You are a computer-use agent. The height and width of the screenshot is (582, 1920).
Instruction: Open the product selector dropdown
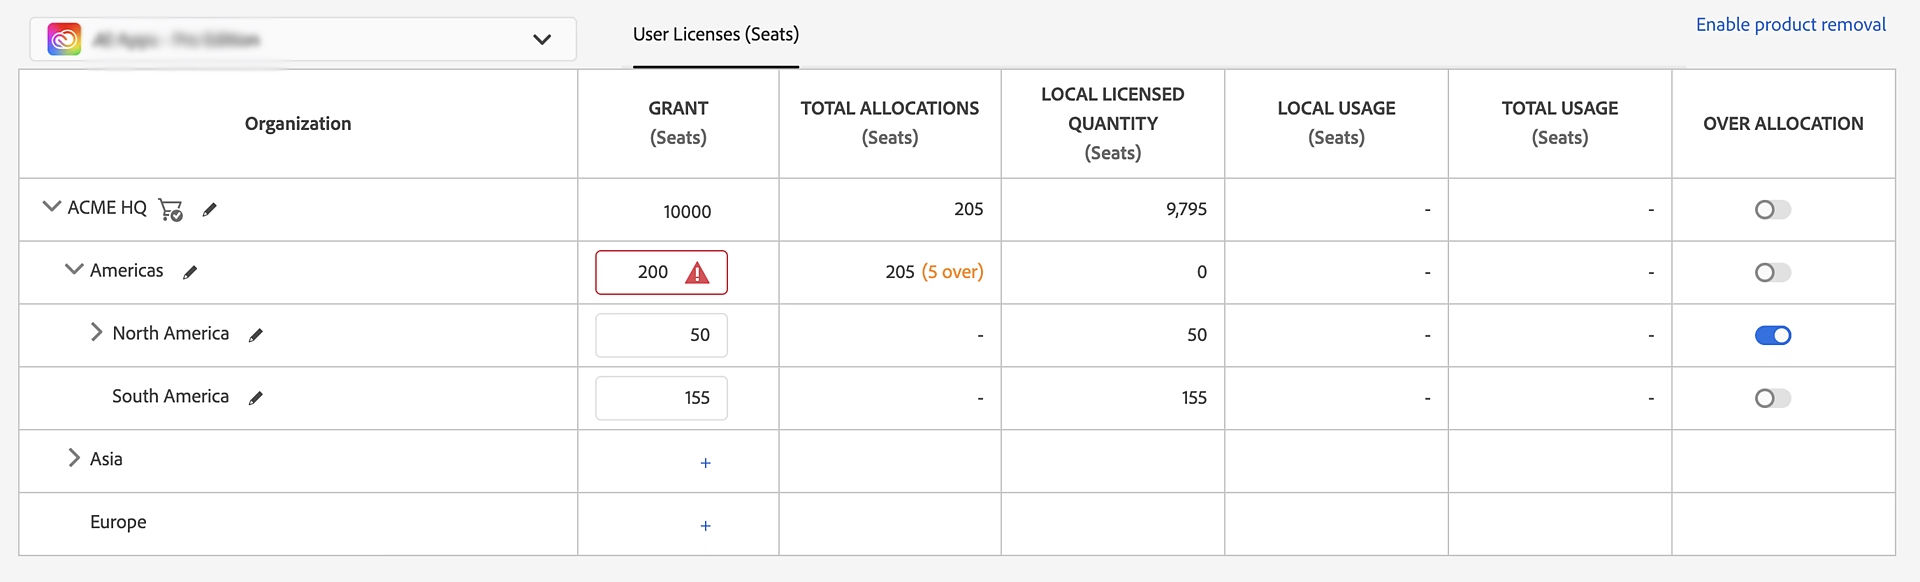541,40
